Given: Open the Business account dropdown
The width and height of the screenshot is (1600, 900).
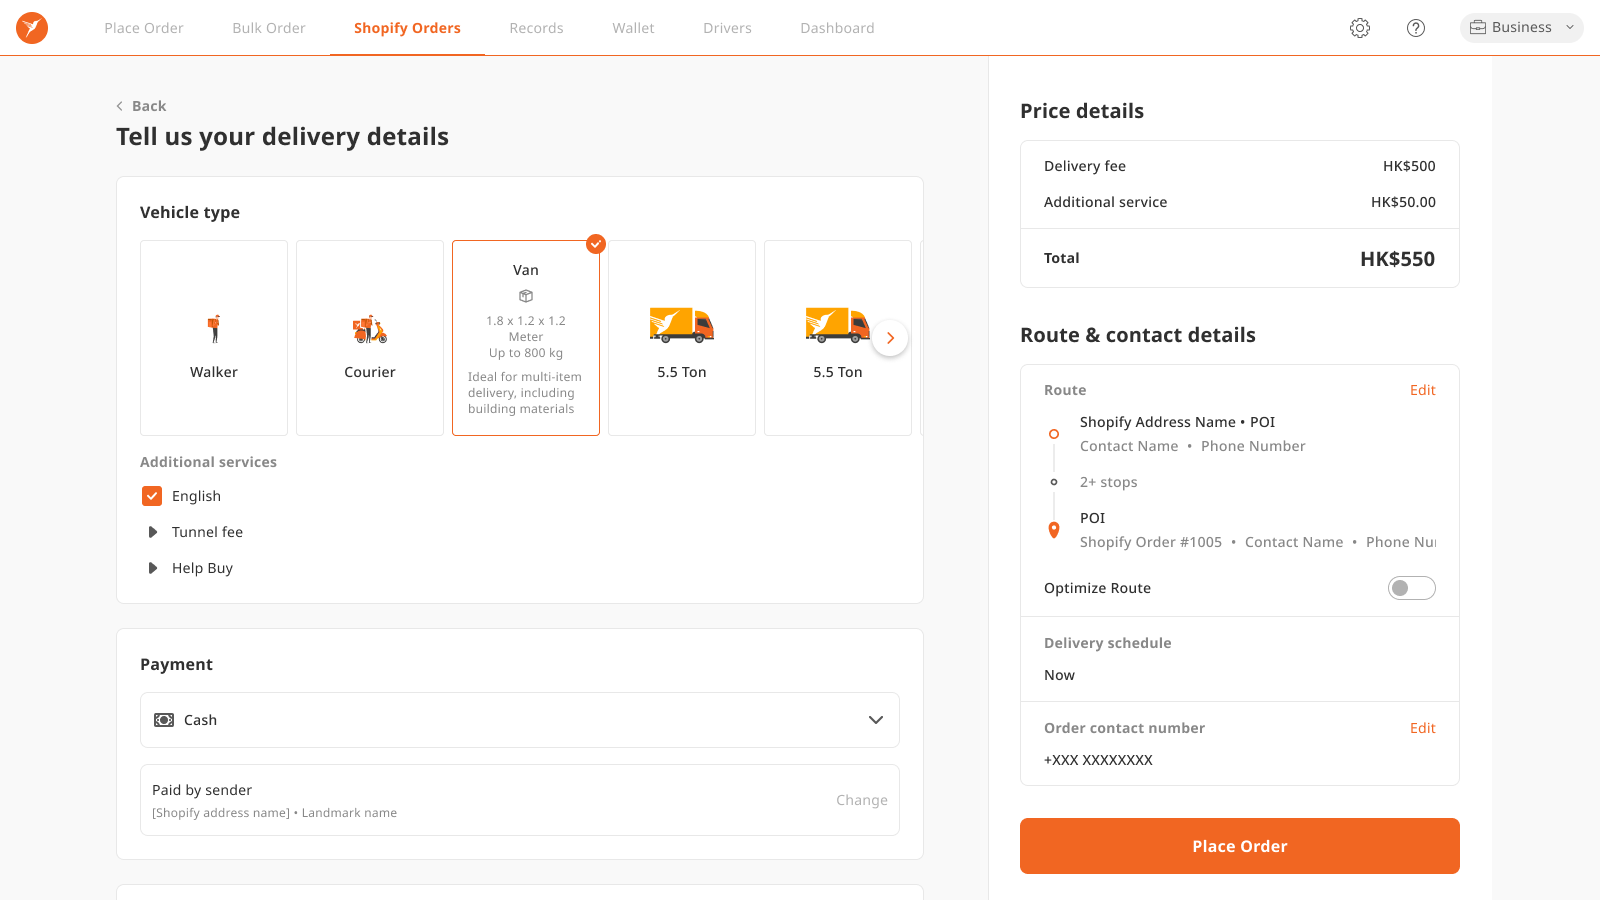Looking at the screenshot, I should (x=1521, y=27).
